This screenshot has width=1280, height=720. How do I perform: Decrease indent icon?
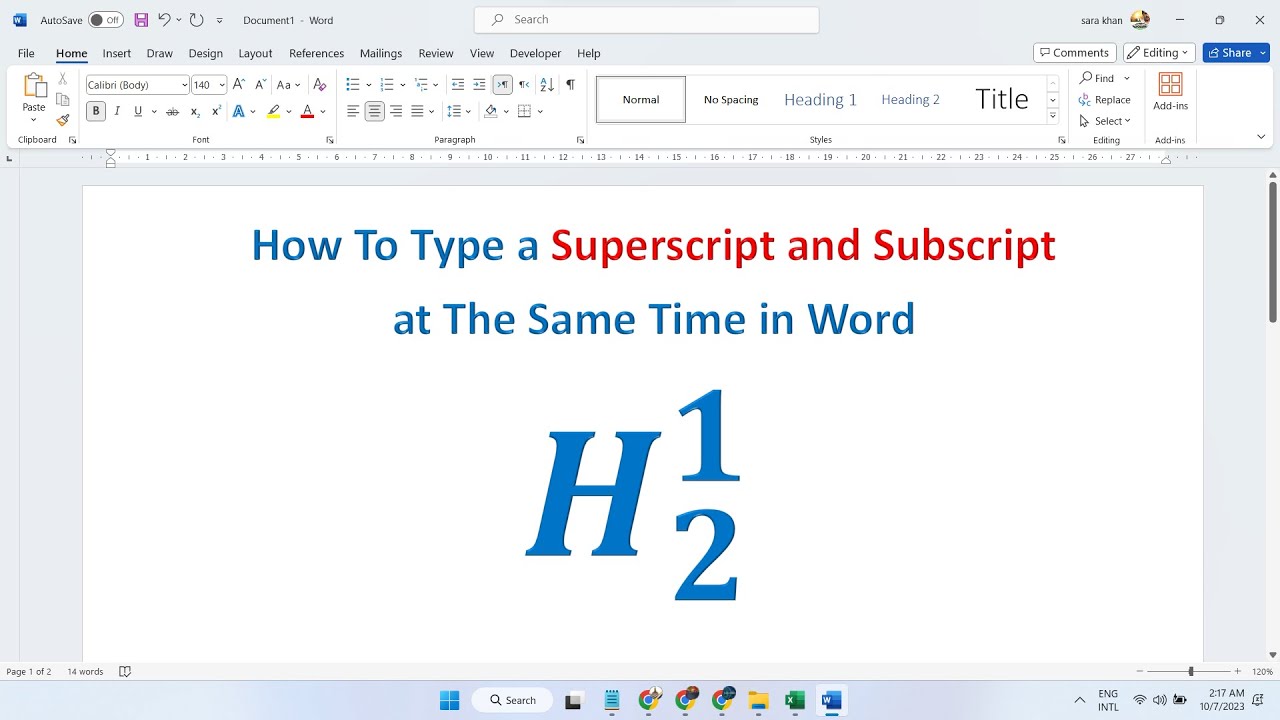(x=458, y=85)
